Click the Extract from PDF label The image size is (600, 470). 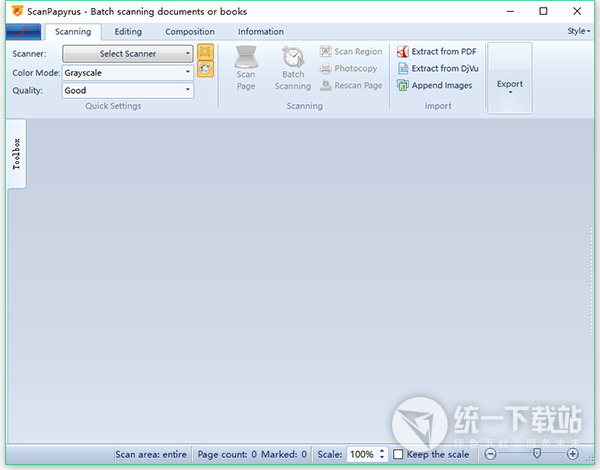444,51
